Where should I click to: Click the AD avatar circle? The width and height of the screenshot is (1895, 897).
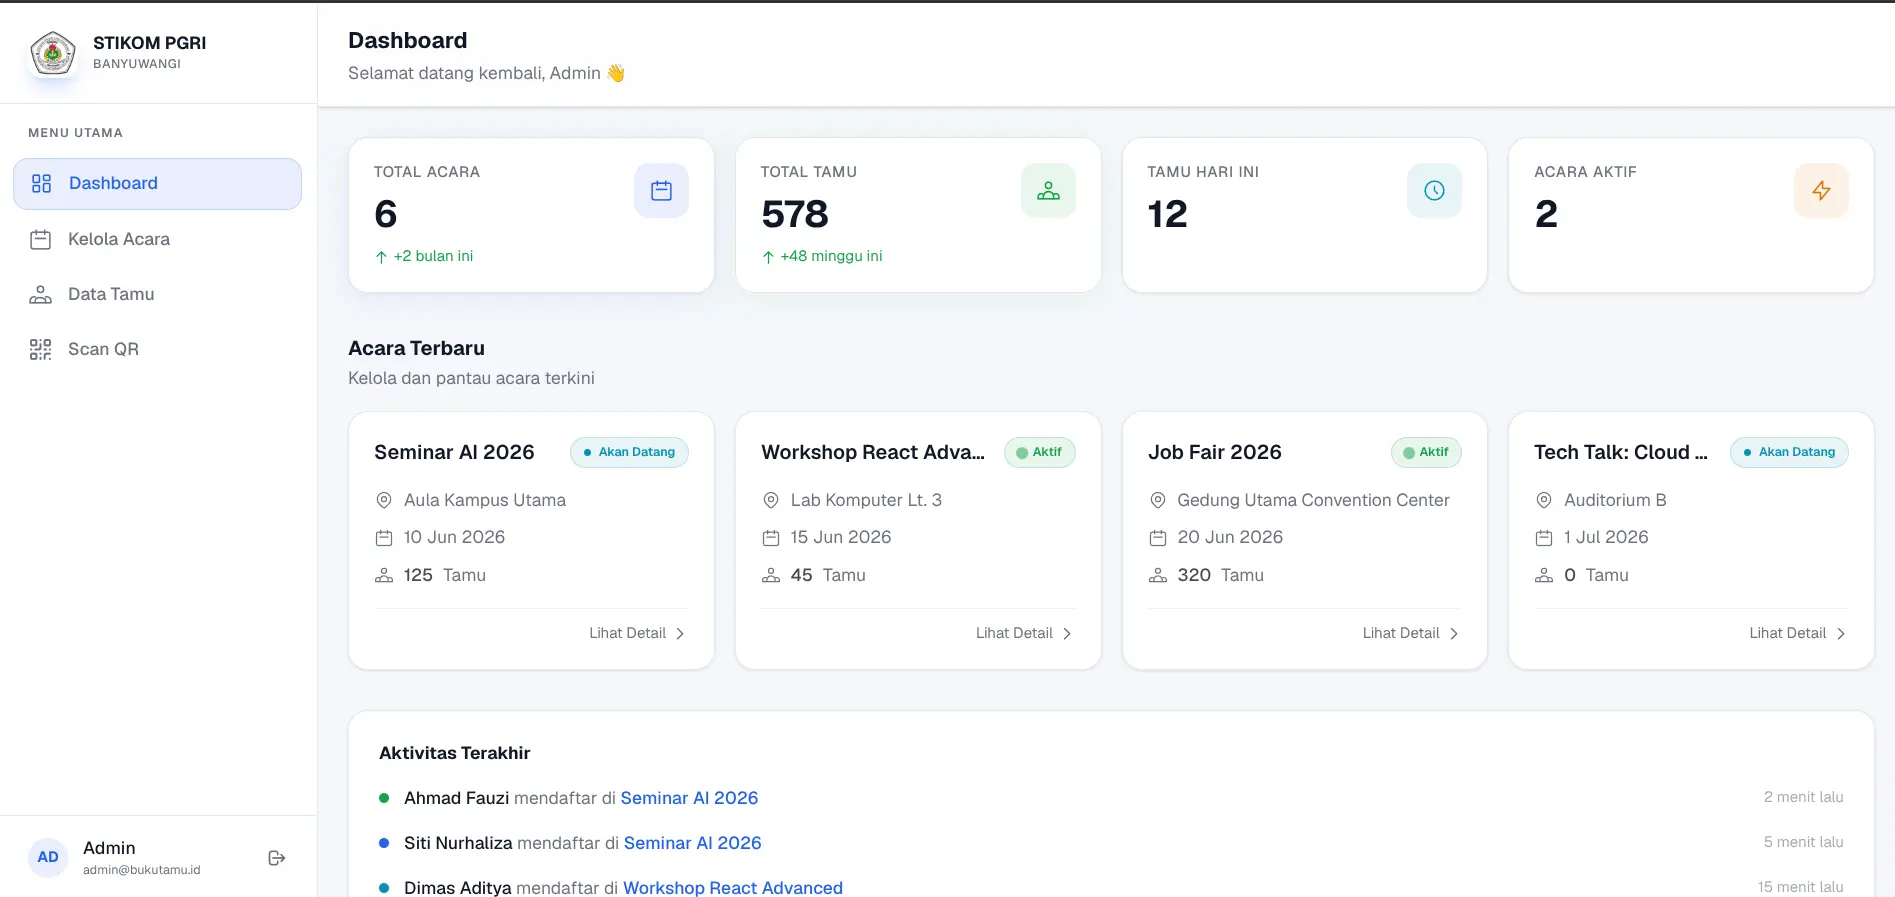(48, 857)
